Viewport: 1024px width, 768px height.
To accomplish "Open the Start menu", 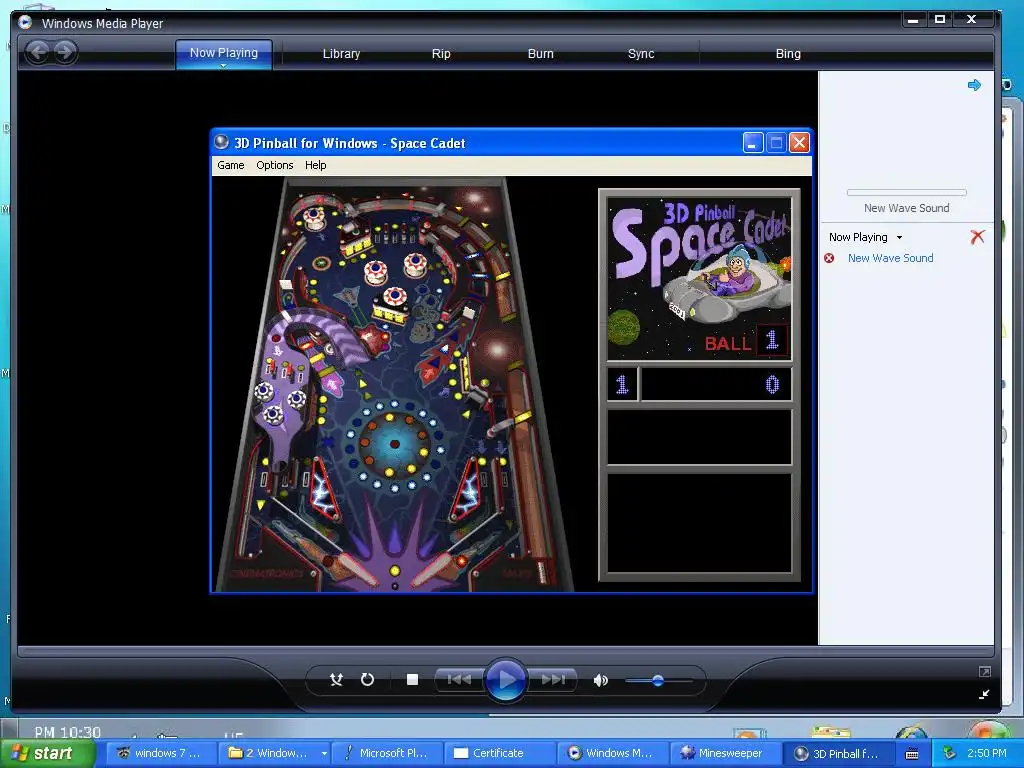I will click(x=46, y=753).
